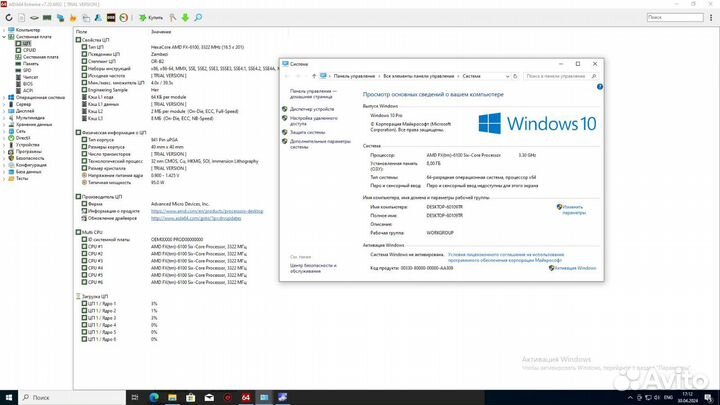Open the aida64.com driver updates link
Viewport: 720px width, 405px height.
pyautogui.click(x=196, y=218)
